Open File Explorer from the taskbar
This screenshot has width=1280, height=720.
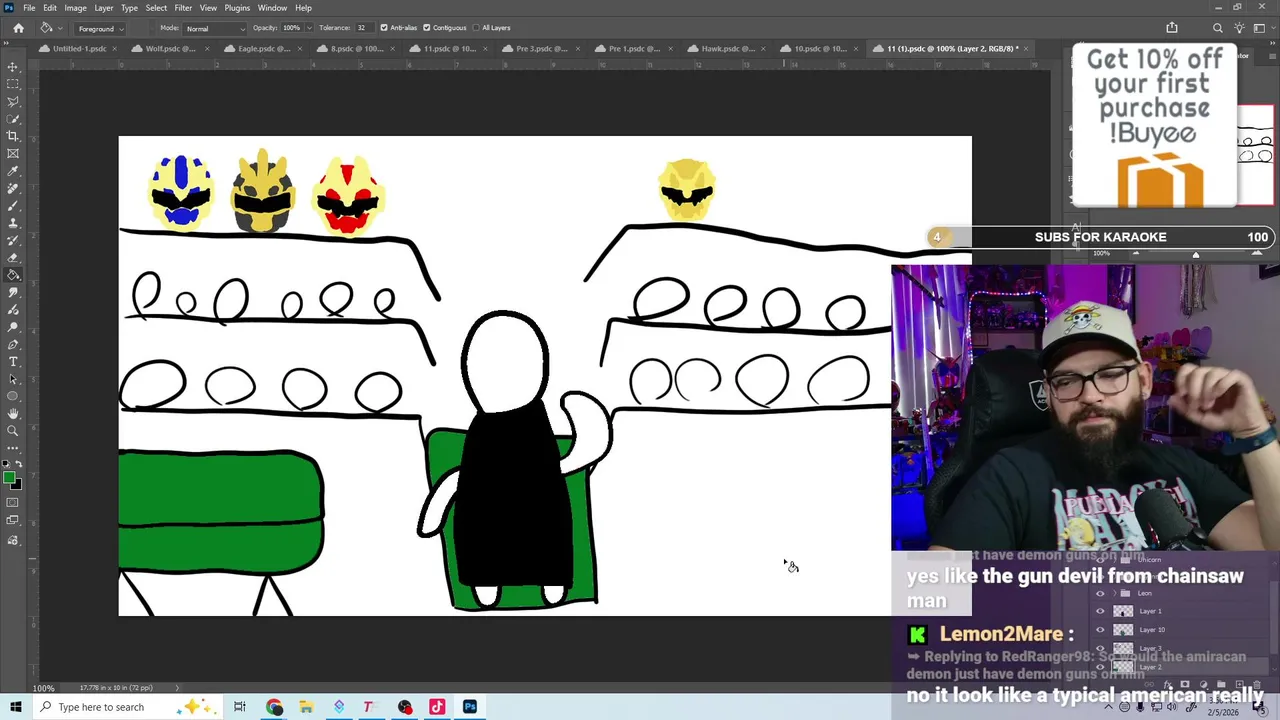tap(306, 707)
